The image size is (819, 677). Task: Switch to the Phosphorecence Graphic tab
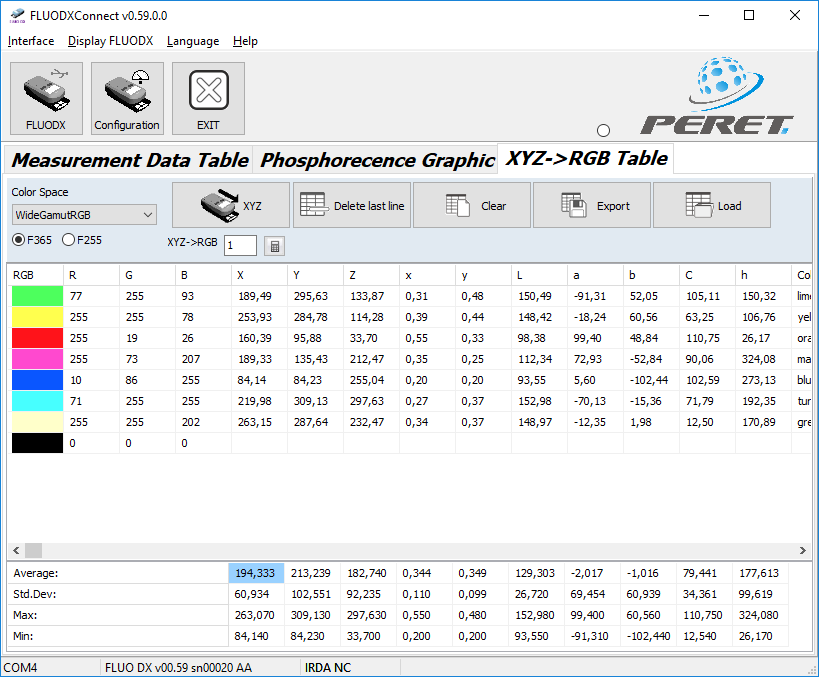[377, 160]
